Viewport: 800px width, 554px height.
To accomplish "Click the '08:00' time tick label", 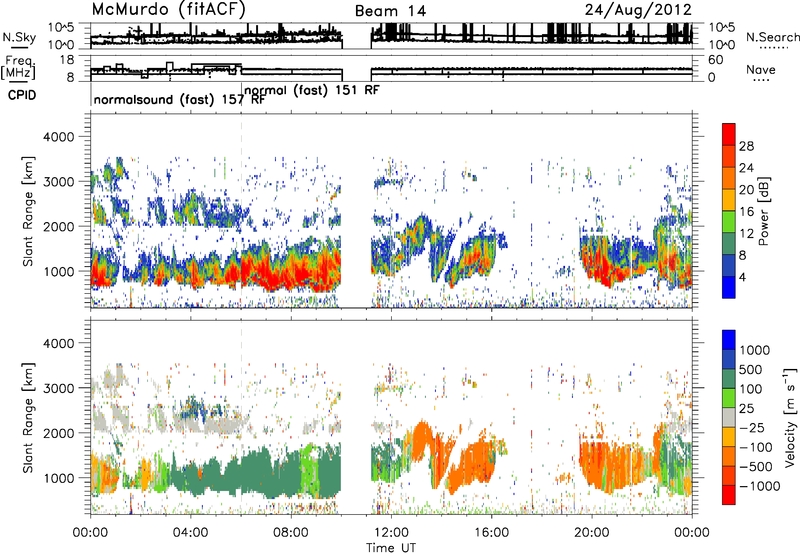I will [x=290, y=533].
